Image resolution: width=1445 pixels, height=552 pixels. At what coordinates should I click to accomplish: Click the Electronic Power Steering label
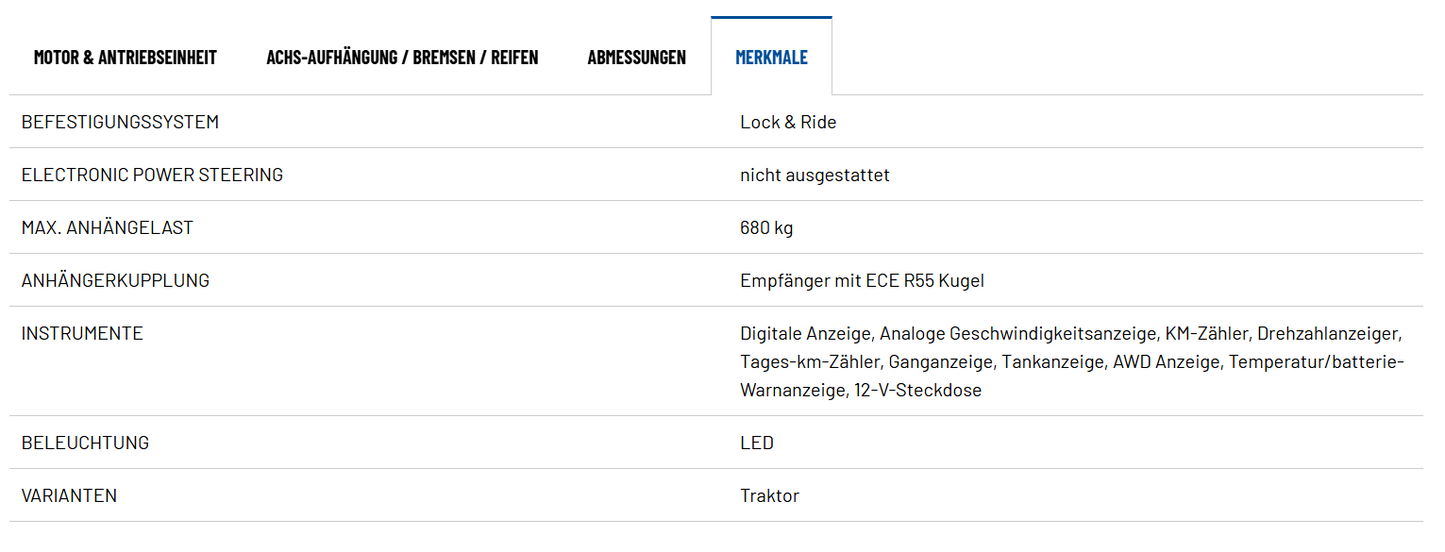(x=152, y=175)
